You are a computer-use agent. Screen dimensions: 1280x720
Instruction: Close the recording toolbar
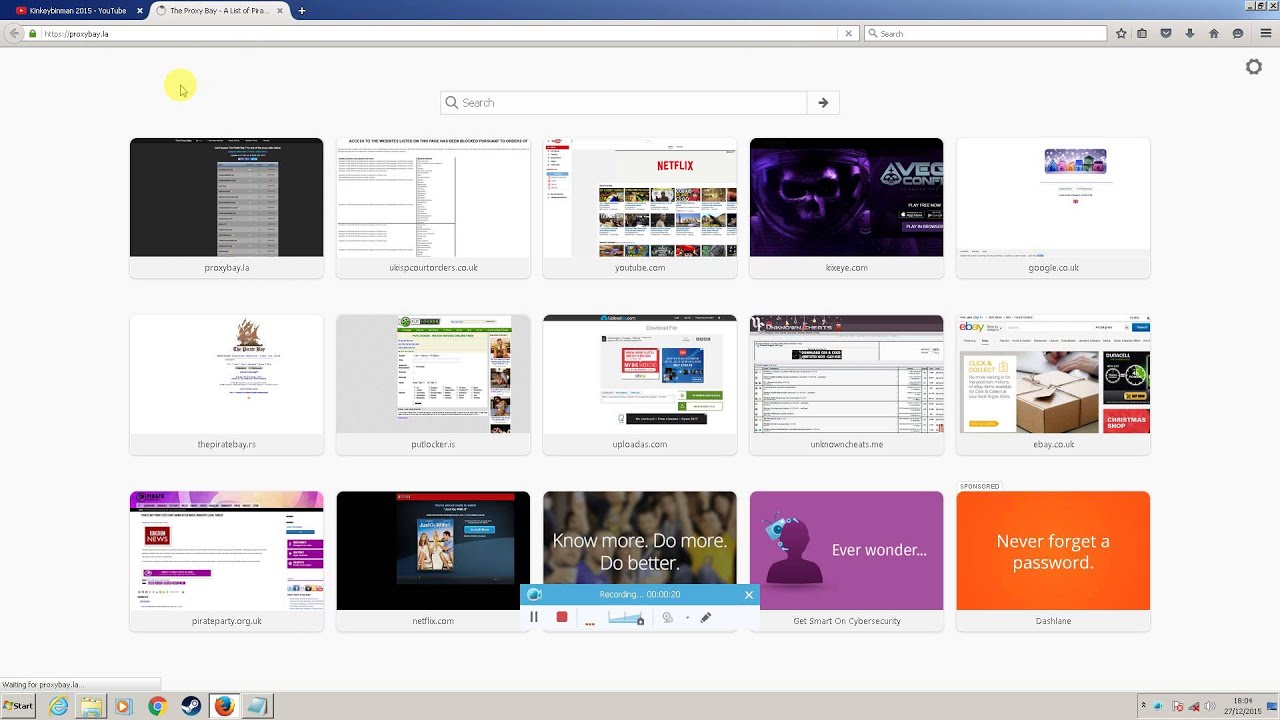click(x=749, y=594)
